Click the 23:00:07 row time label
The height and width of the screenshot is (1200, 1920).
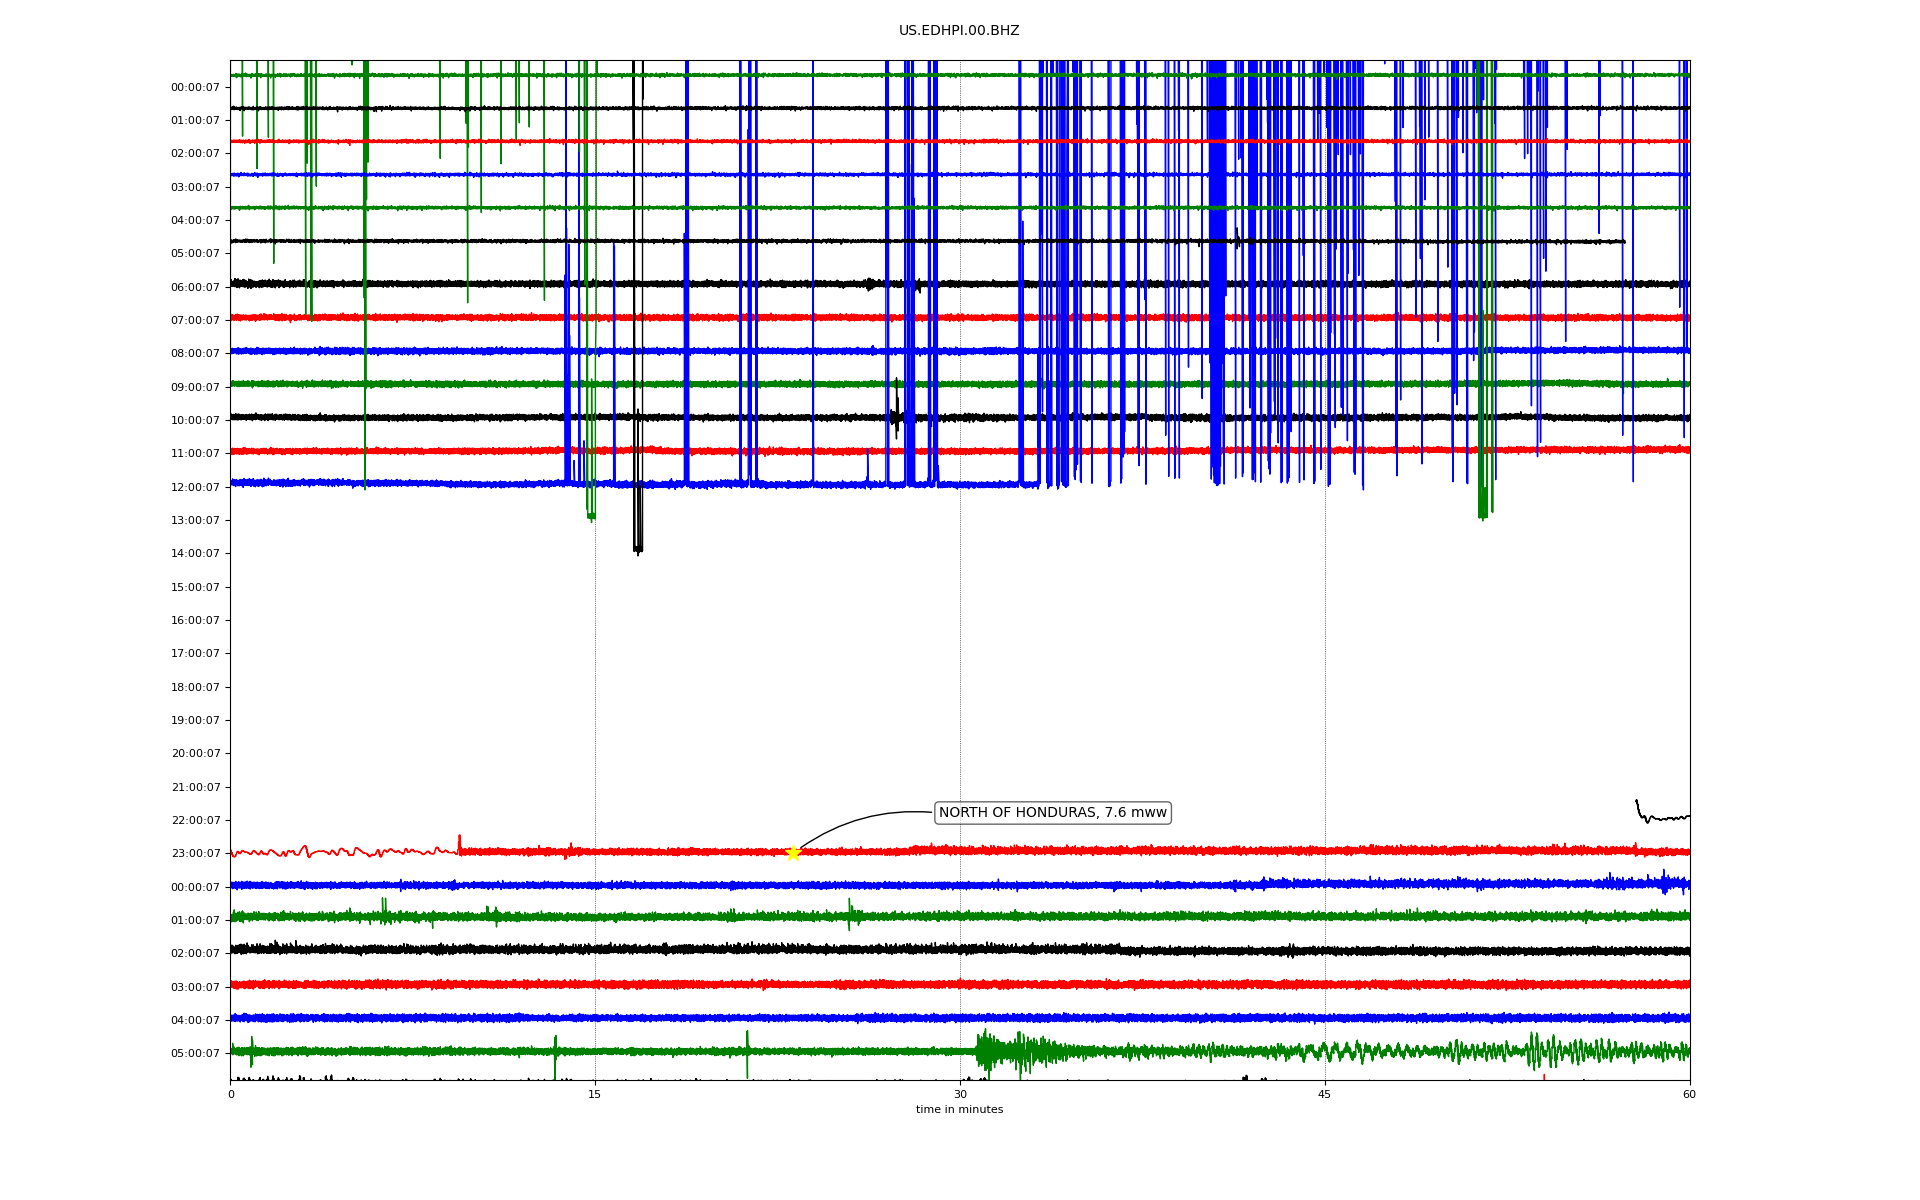pos(195,854)
